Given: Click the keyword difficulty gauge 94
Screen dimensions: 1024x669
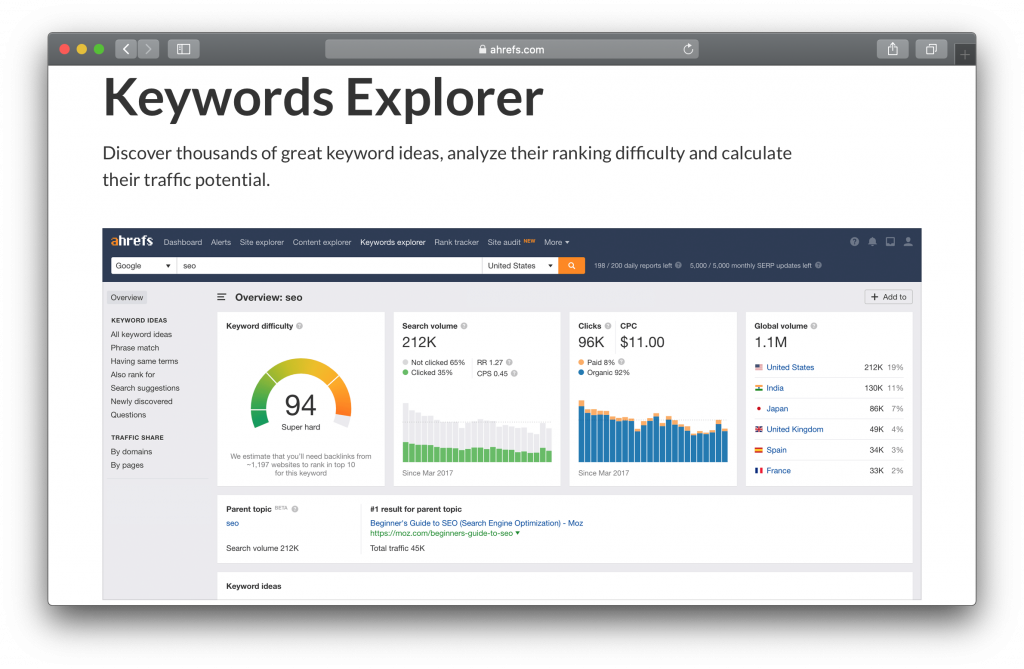Looking at the screenshot, I should pos(301,393).
